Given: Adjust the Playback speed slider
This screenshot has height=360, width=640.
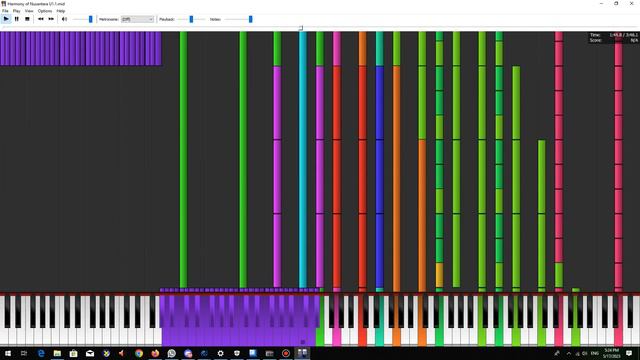Looking at the screenshot, I should click(x=191, y=19).
